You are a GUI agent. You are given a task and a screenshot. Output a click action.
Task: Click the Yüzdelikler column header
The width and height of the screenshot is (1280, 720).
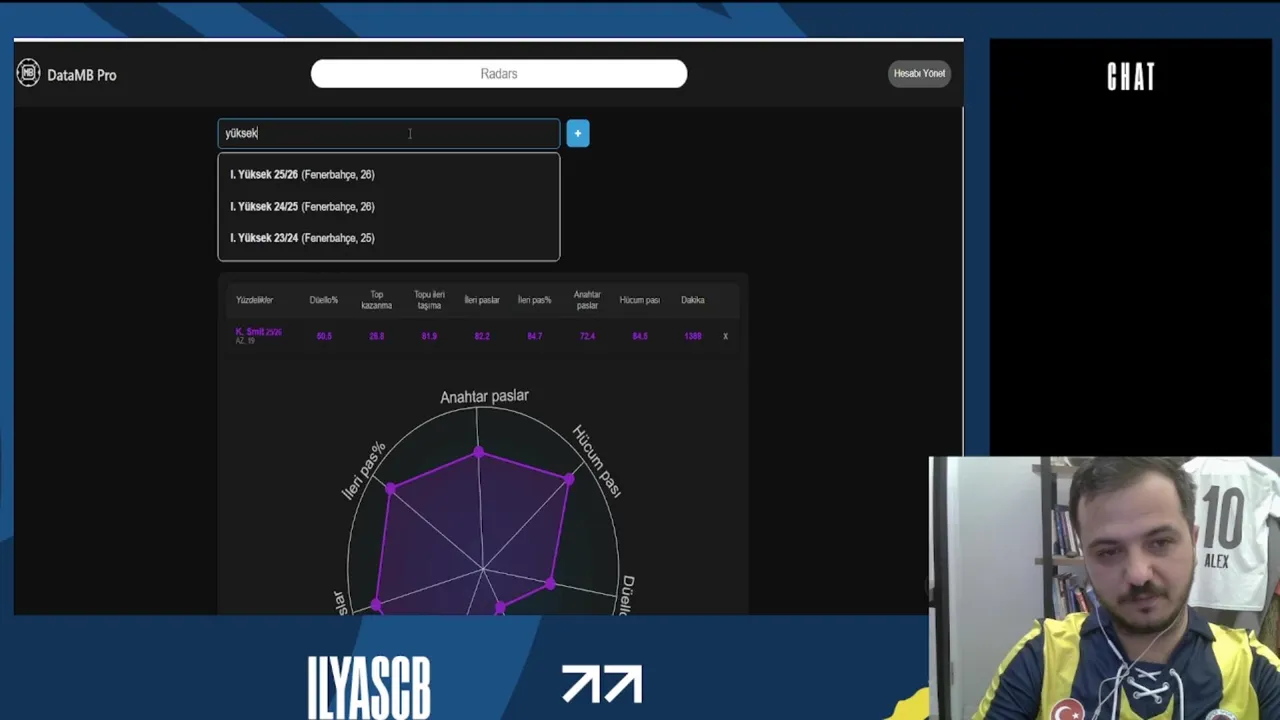(254, 300)
